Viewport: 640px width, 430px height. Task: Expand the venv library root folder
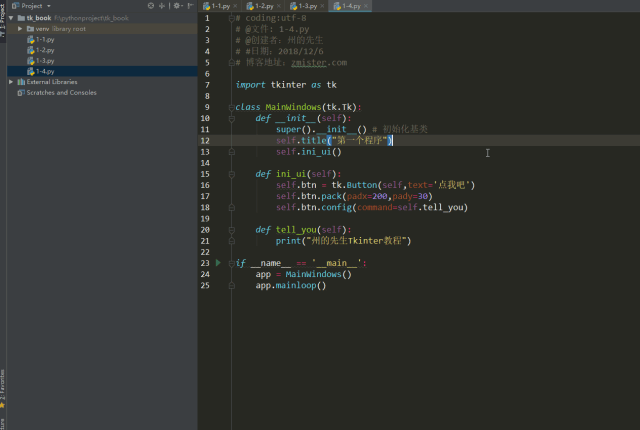[x=20, y=29]
